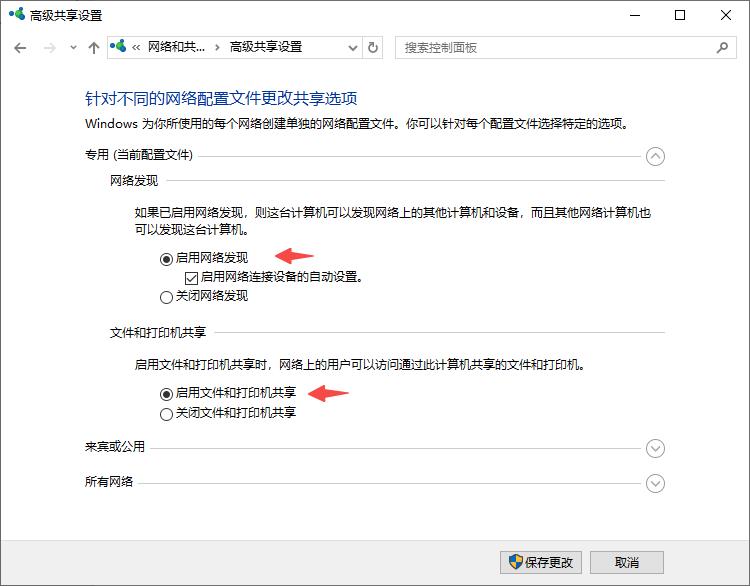Click 针对不同的网络配置文件更改共享选项 heading
Screen dimensions: 750x586
221,99
